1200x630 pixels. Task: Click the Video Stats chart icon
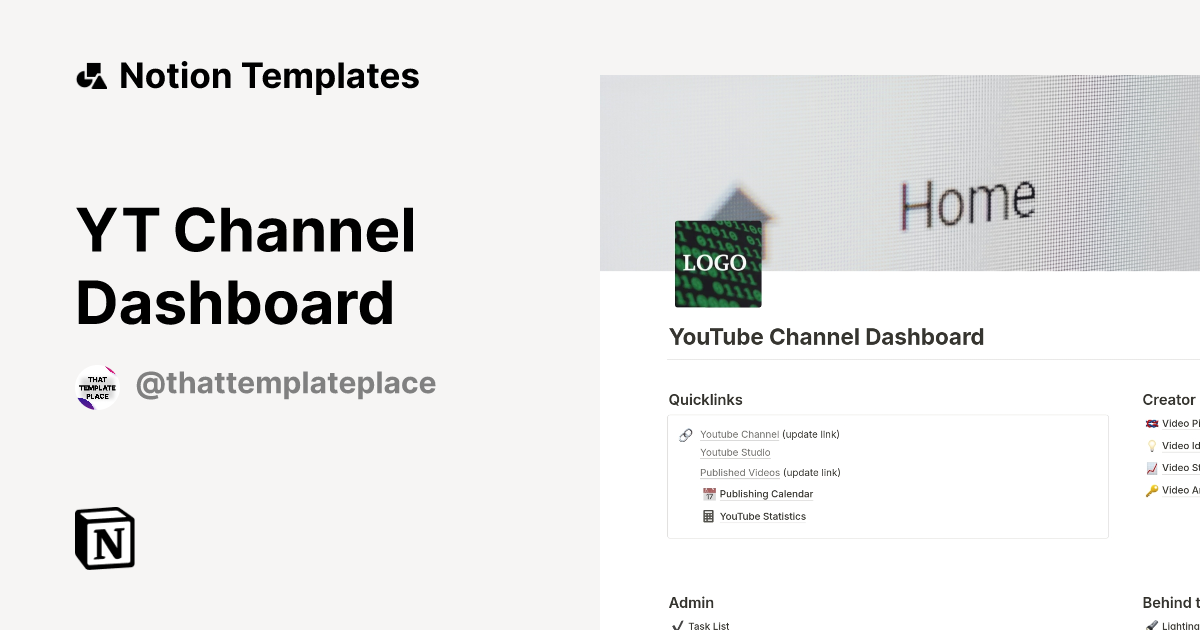coord(1152,467)
